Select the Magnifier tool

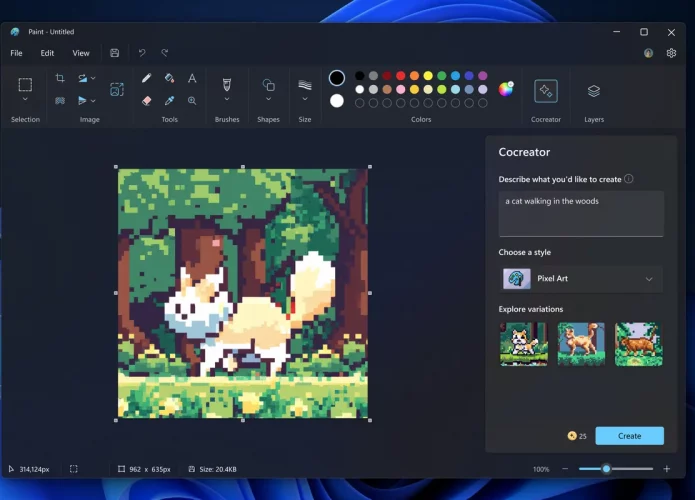tap(192, 101)
